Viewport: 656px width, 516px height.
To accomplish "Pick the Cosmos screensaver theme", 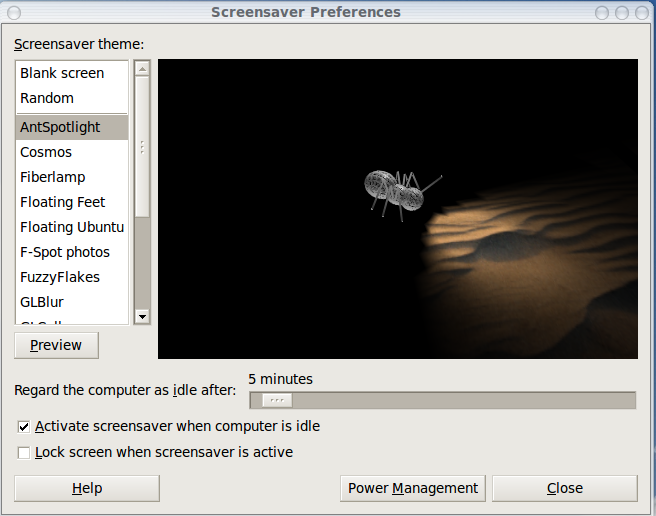I will pos(72,152).
